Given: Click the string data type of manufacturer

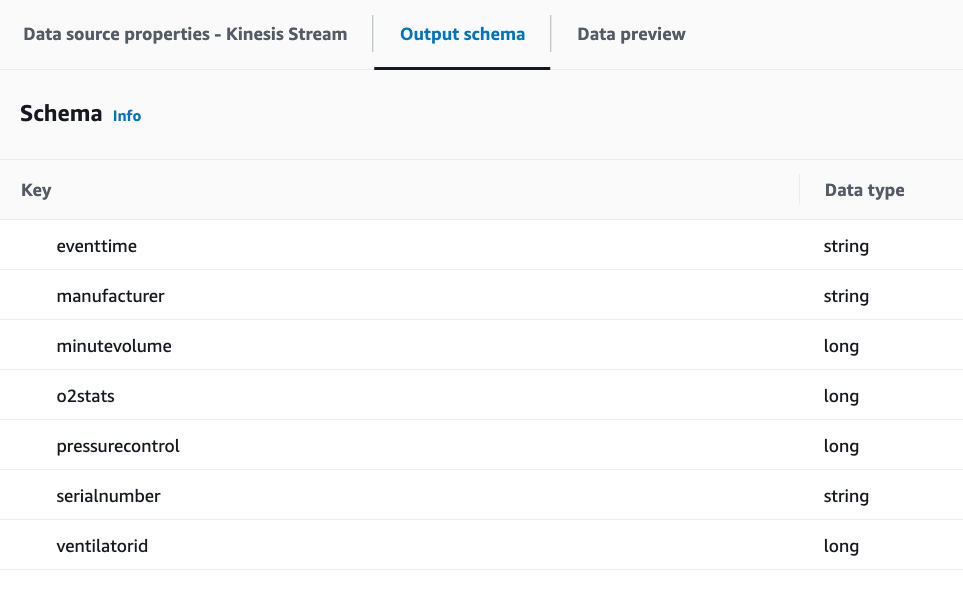Looking at the screenshot, I should click(x=846, y=296).
